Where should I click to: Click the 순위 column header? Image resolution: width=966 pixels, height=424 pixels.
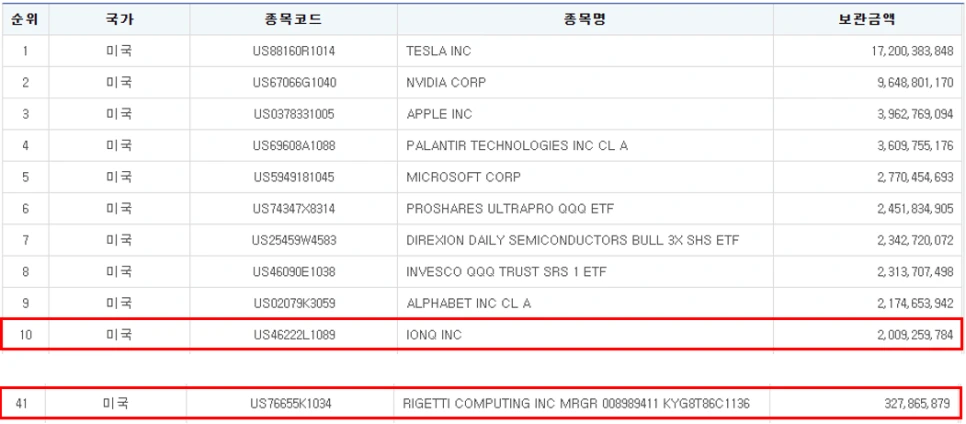click(x=25, y=19)
